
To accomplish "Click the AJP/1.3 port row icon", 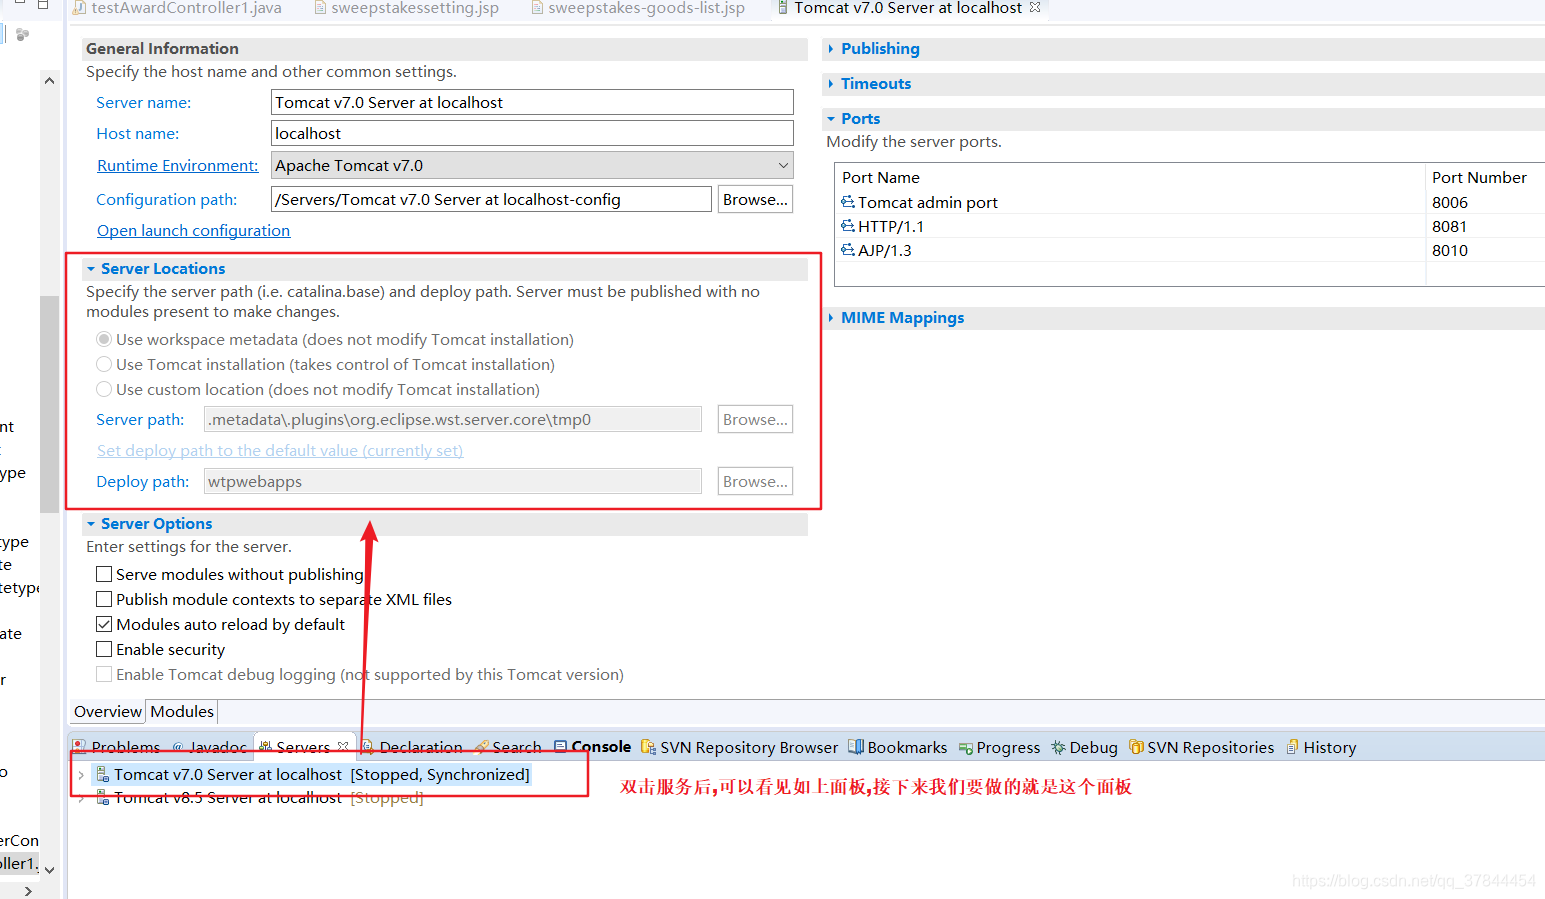I will (x=848, y=250).
